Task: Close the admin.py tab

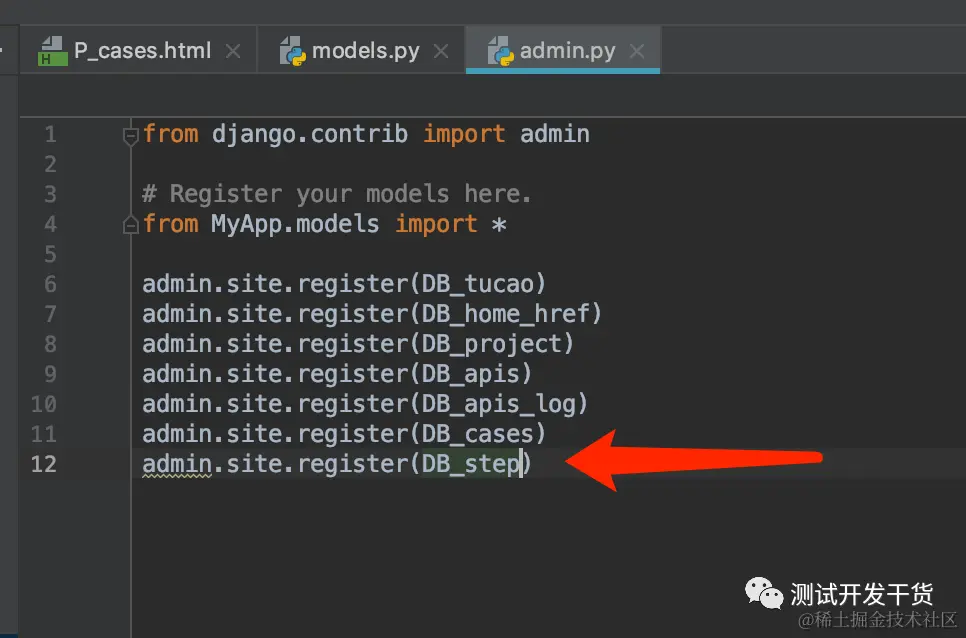Action: point(637,51)
